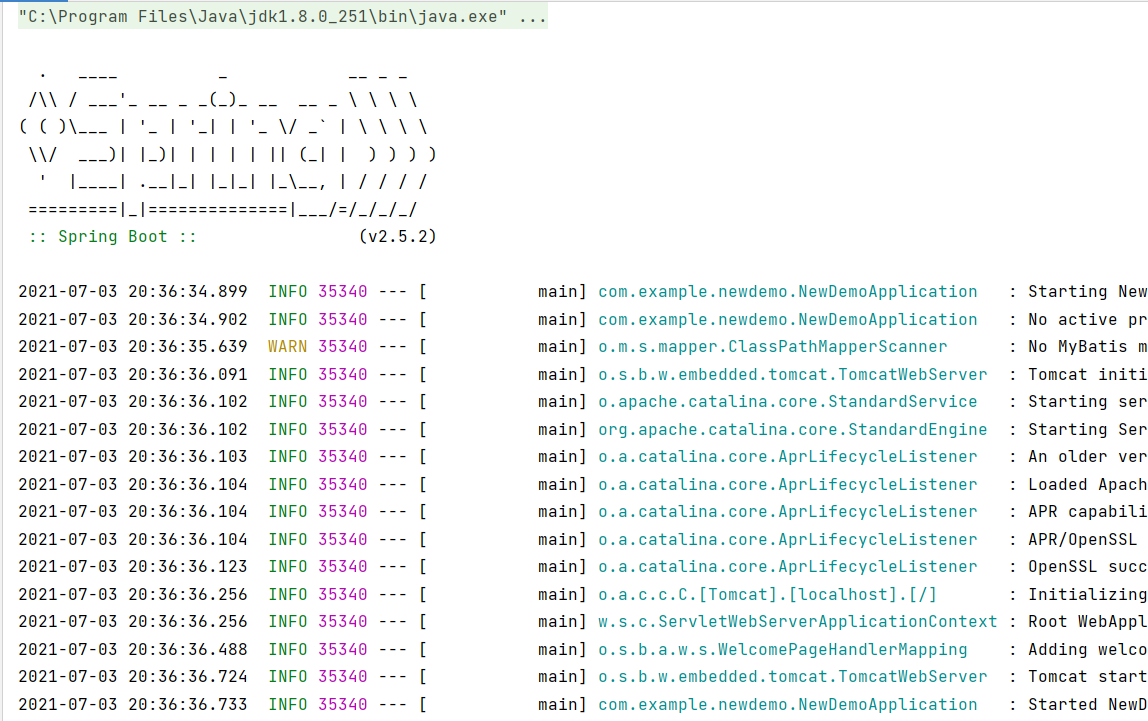1148x721 pixels.
Task: Select the timestamp 2021-07-03 20:36:36.733
Action: pyautogui.click(x=133, y=704)
